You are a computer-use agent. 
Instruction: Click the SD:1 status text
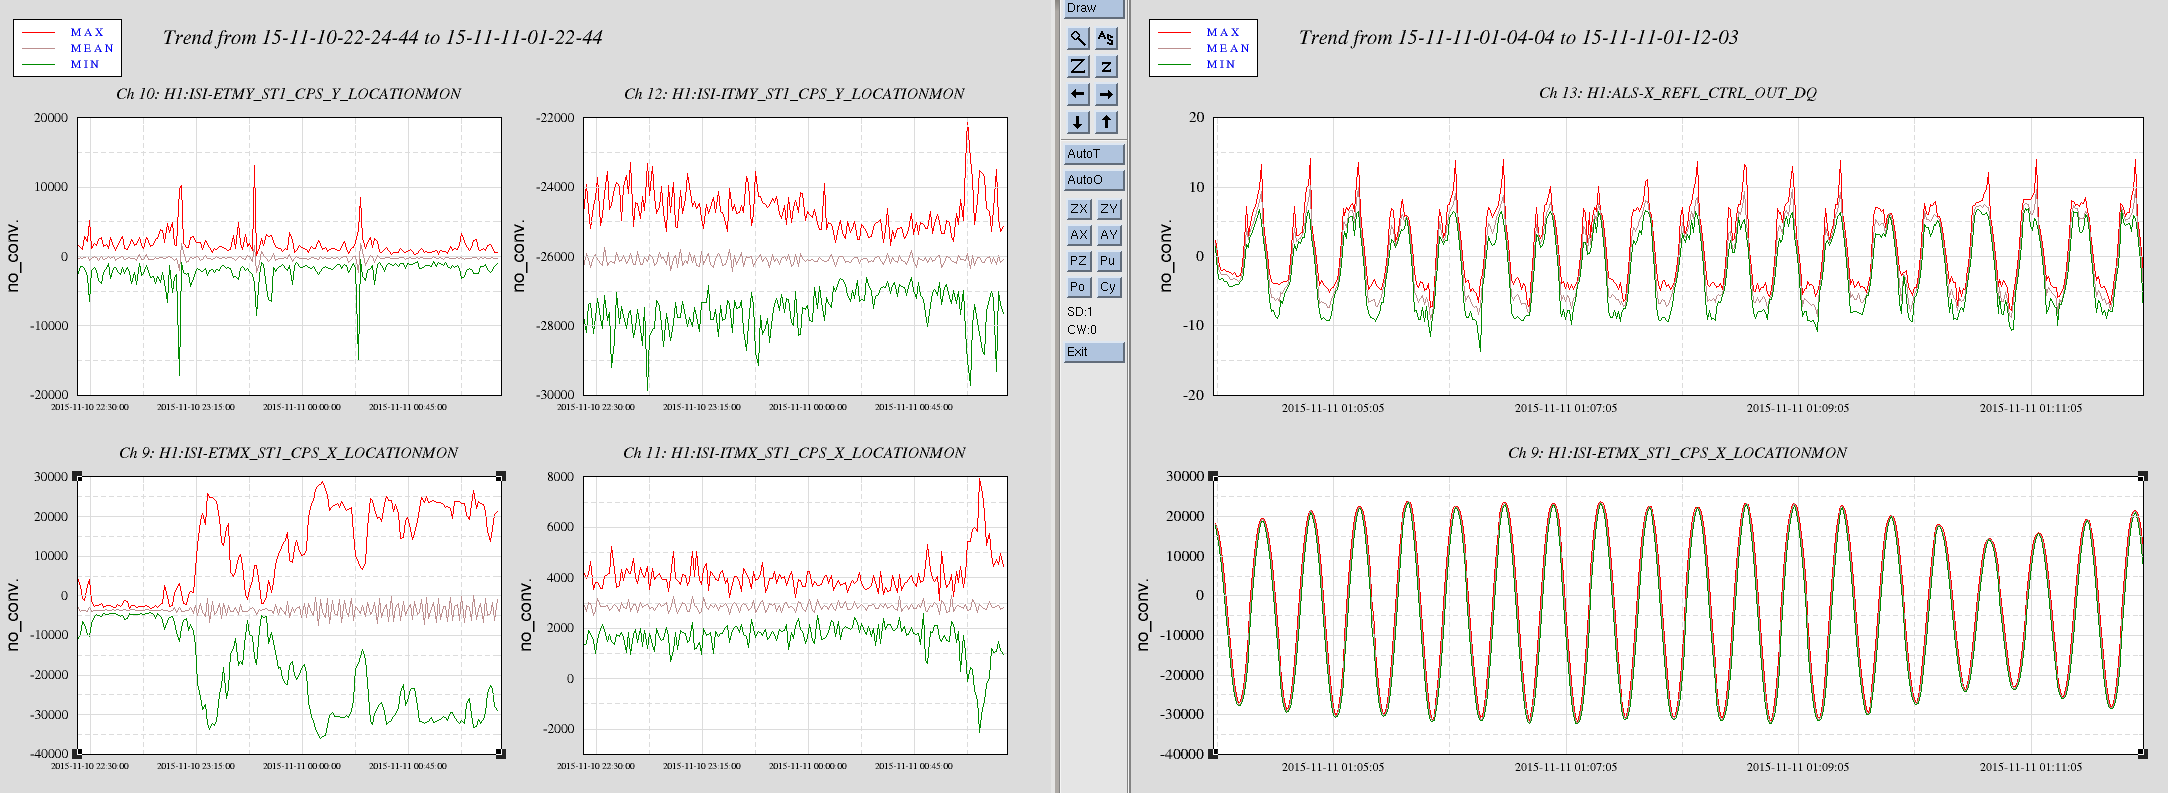click(1080, 312)
